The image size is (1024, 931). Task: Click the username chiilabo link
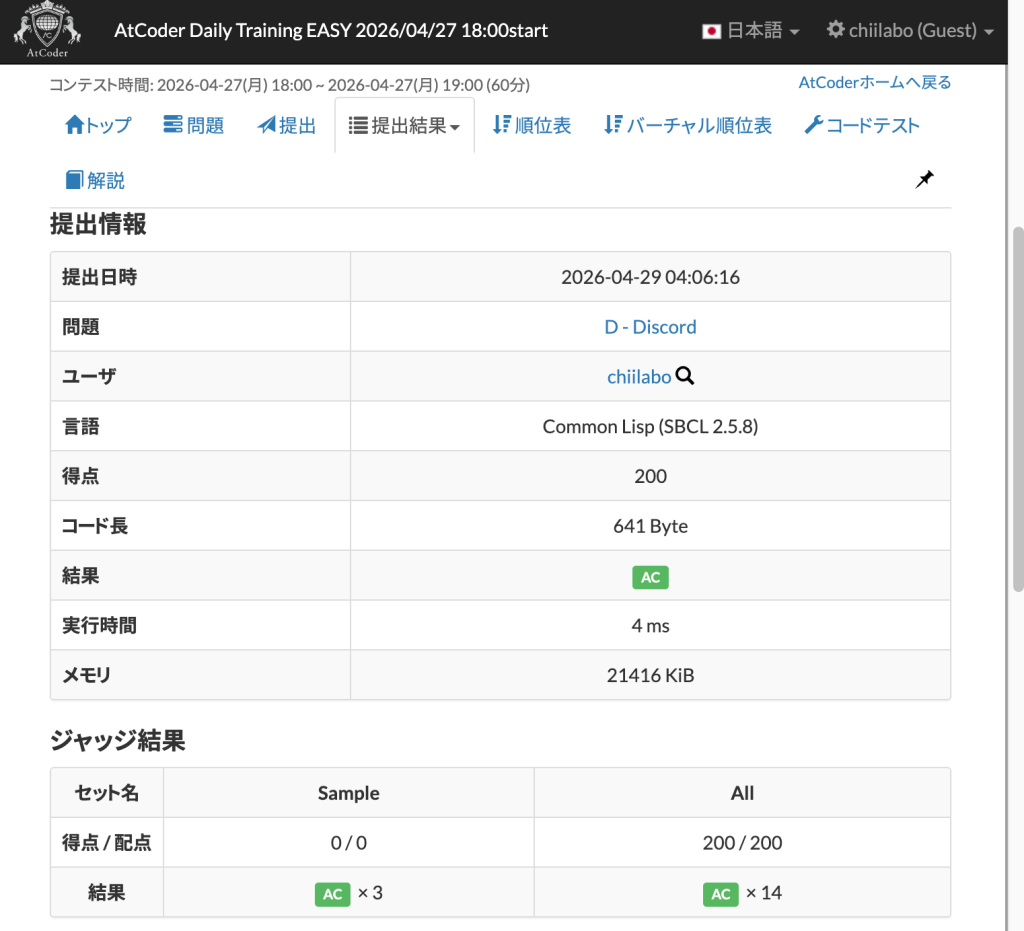click(x=639, y=377)
